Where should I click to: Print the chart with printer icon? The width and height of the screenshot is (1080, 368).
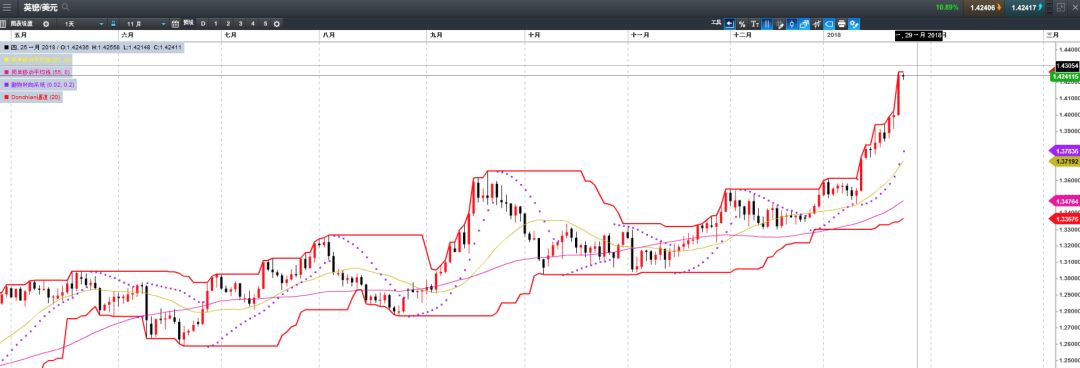tap(842, 24)
